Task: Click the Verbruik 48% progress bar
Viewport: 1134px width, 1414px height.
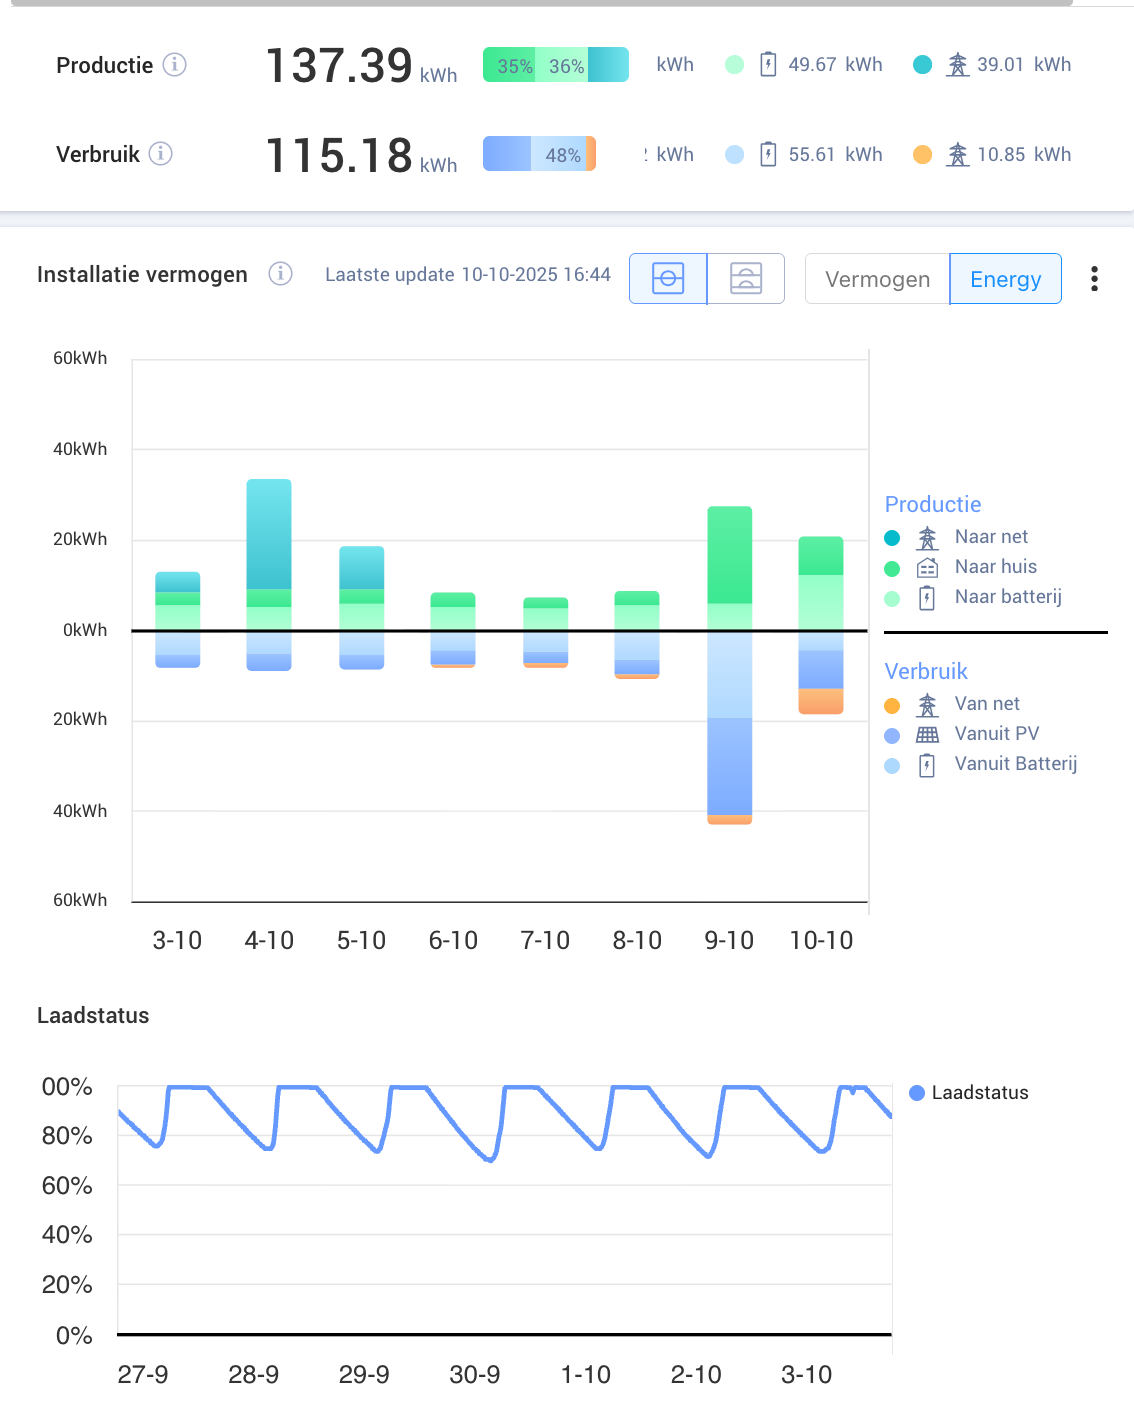Action: point(540,154)
